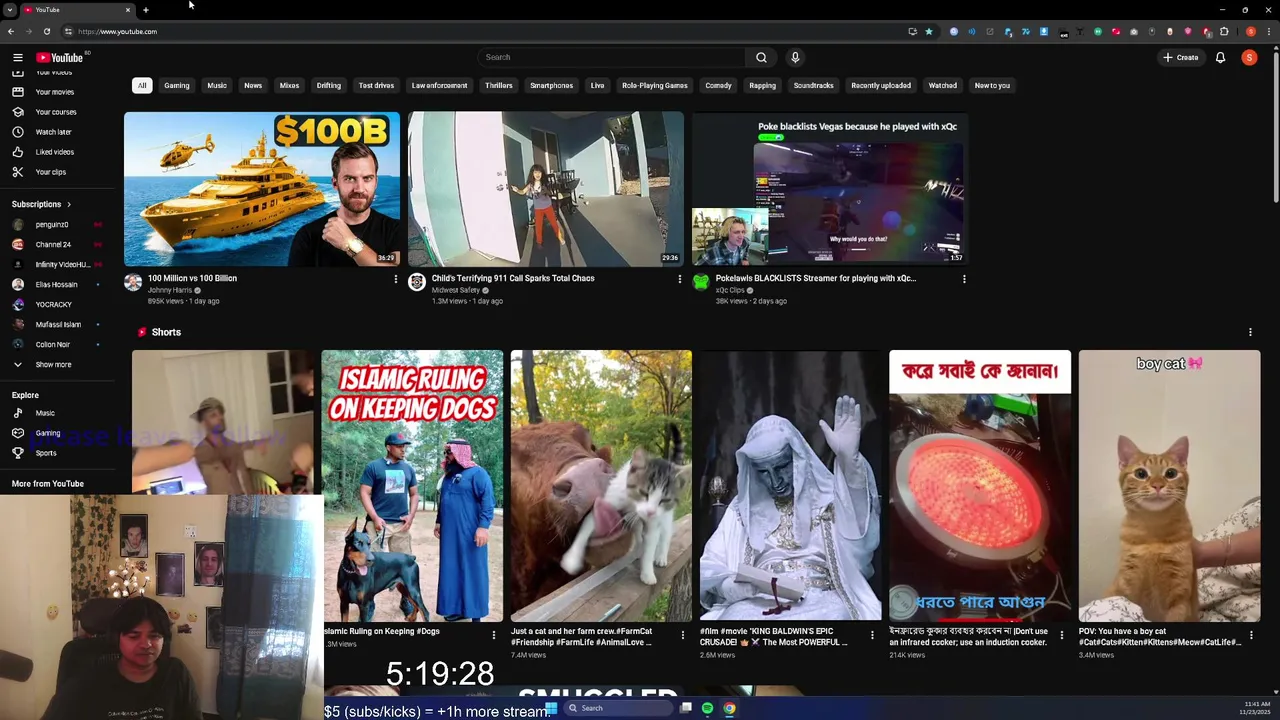
Task: Play the infrared cooker short
Action: (980, 486)
